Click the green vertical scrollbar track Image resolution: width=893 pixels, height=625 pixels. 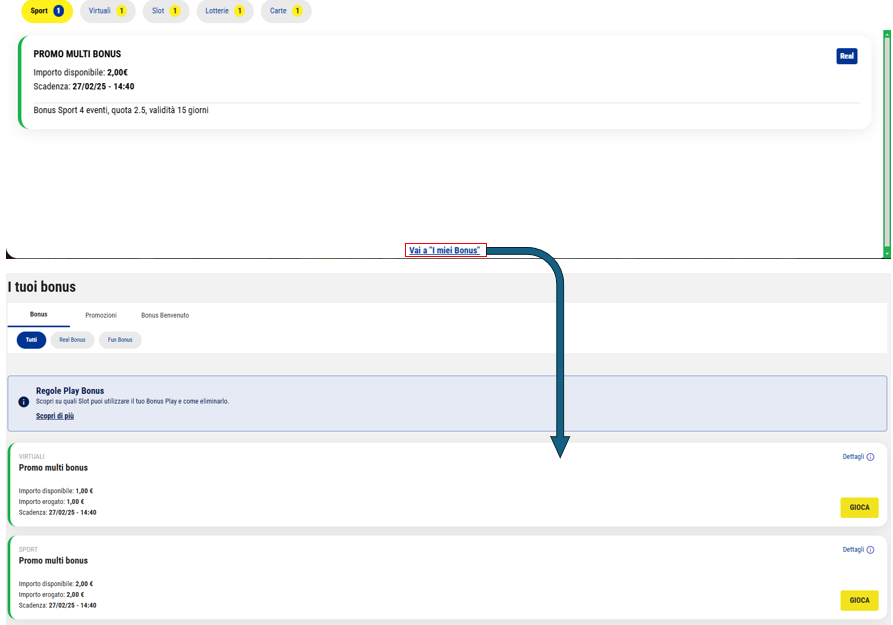(x=887, y=140)
